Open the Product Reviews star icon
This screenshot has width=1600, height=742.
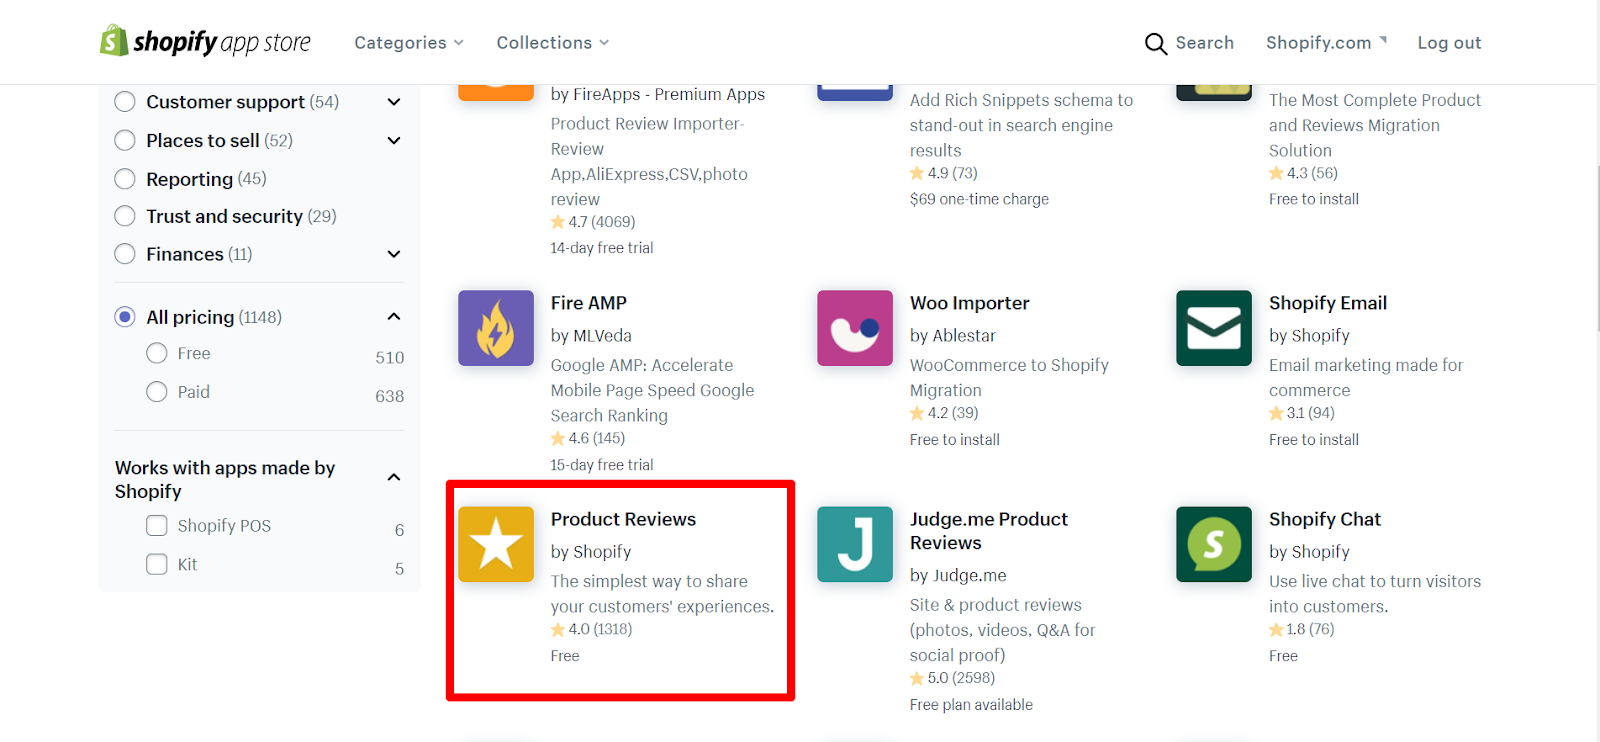pos(496,544)
